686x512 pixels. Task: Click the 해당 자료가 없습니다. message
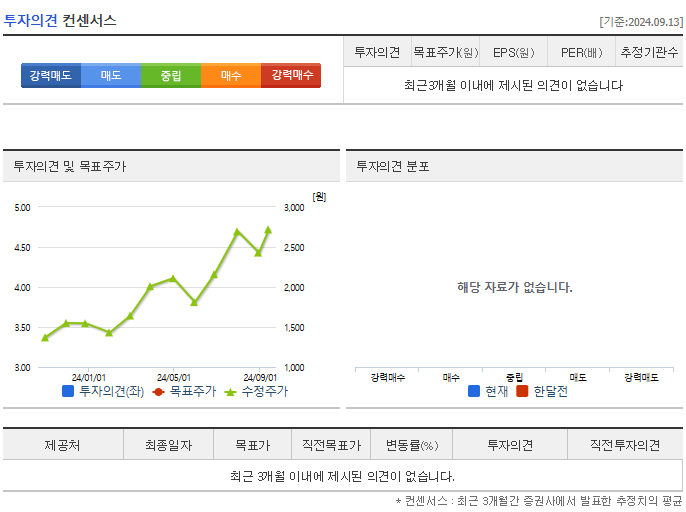(515, 288)
